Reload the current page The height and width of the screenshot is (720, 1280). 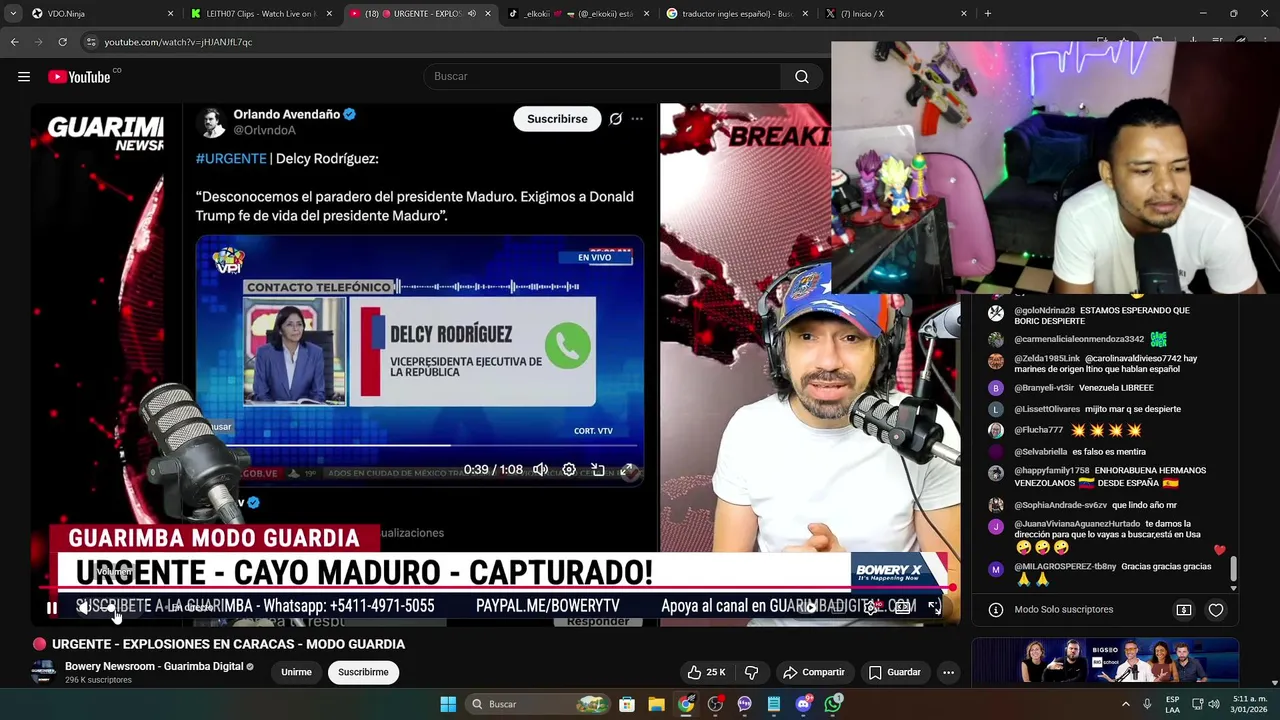[62, 42]
